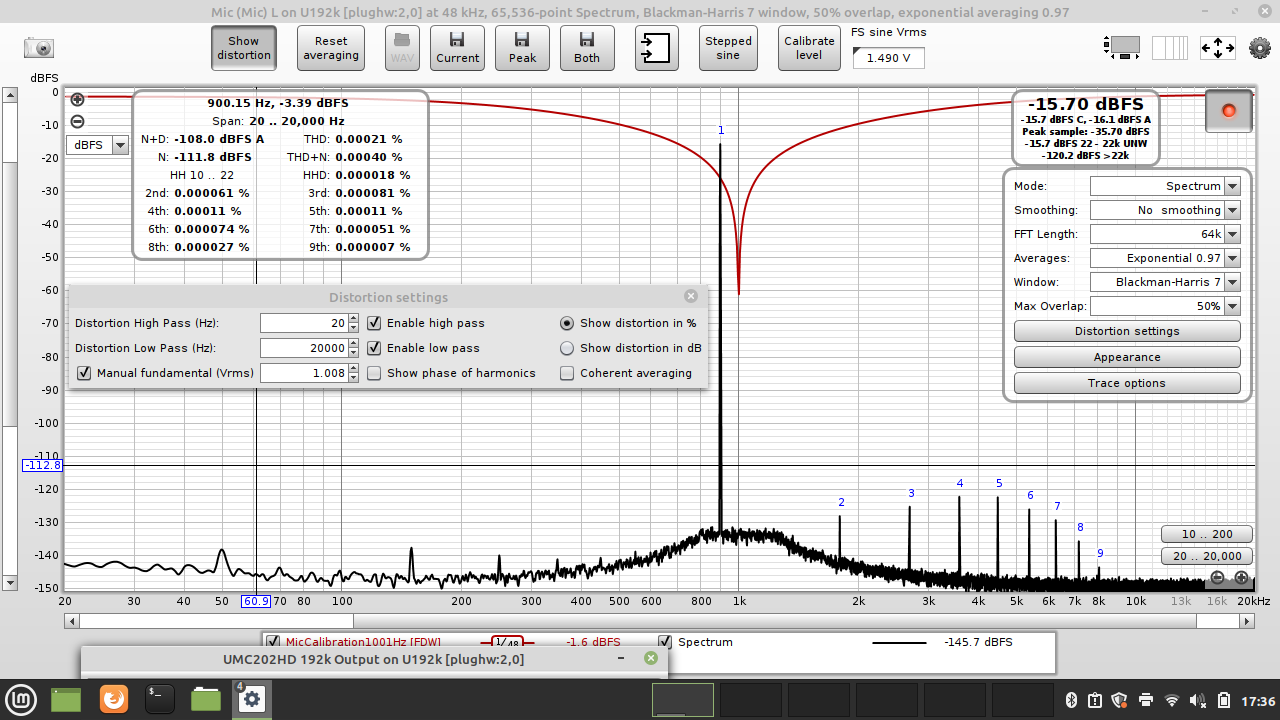Viewport: 1280px width, 720px height.
Task: Uncheck Manual fundamental checkbox
Action: click(x=84, y=373)
